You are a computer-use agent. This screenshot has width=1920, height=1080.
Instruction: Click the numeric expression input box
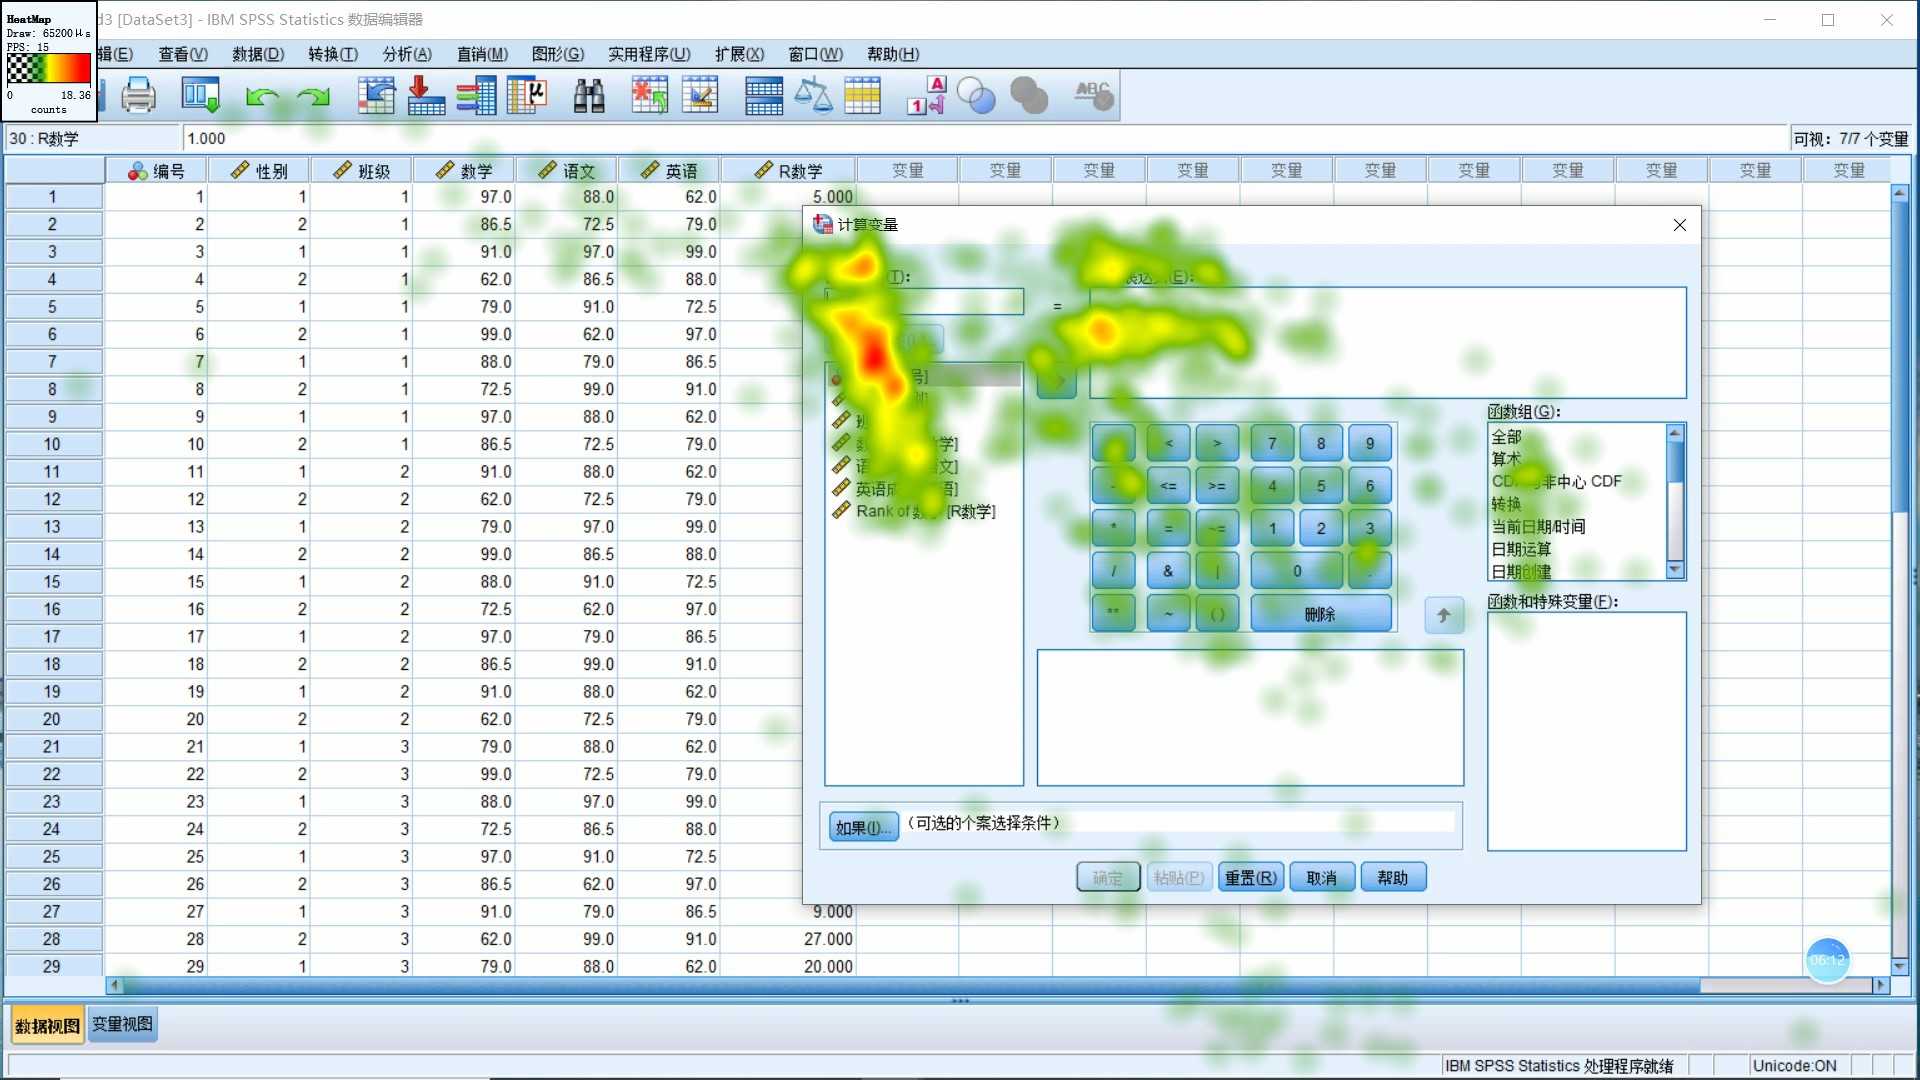pos(1386,342)
